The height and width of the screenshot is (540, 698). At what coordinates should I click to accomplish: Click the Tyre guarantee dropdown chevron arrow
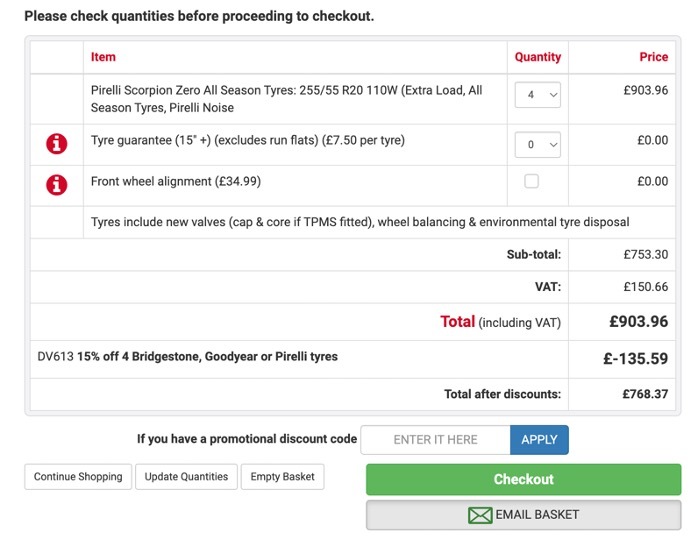553,145
